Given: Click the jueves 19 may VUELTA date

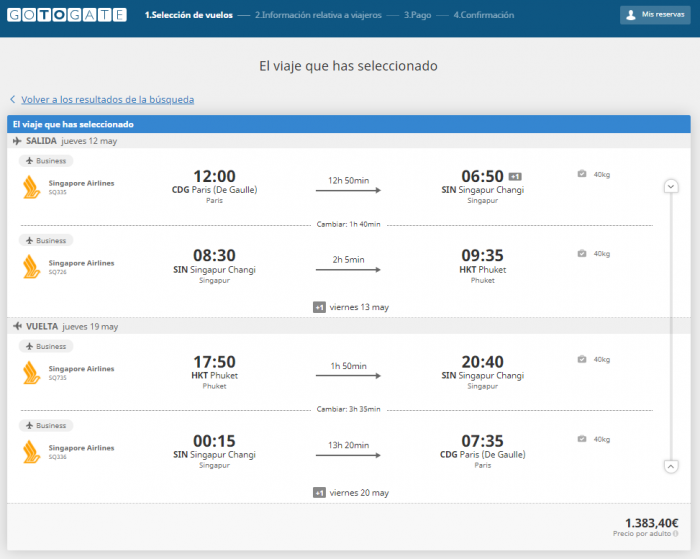Looking at the screenshot, I should coord(90,327).
